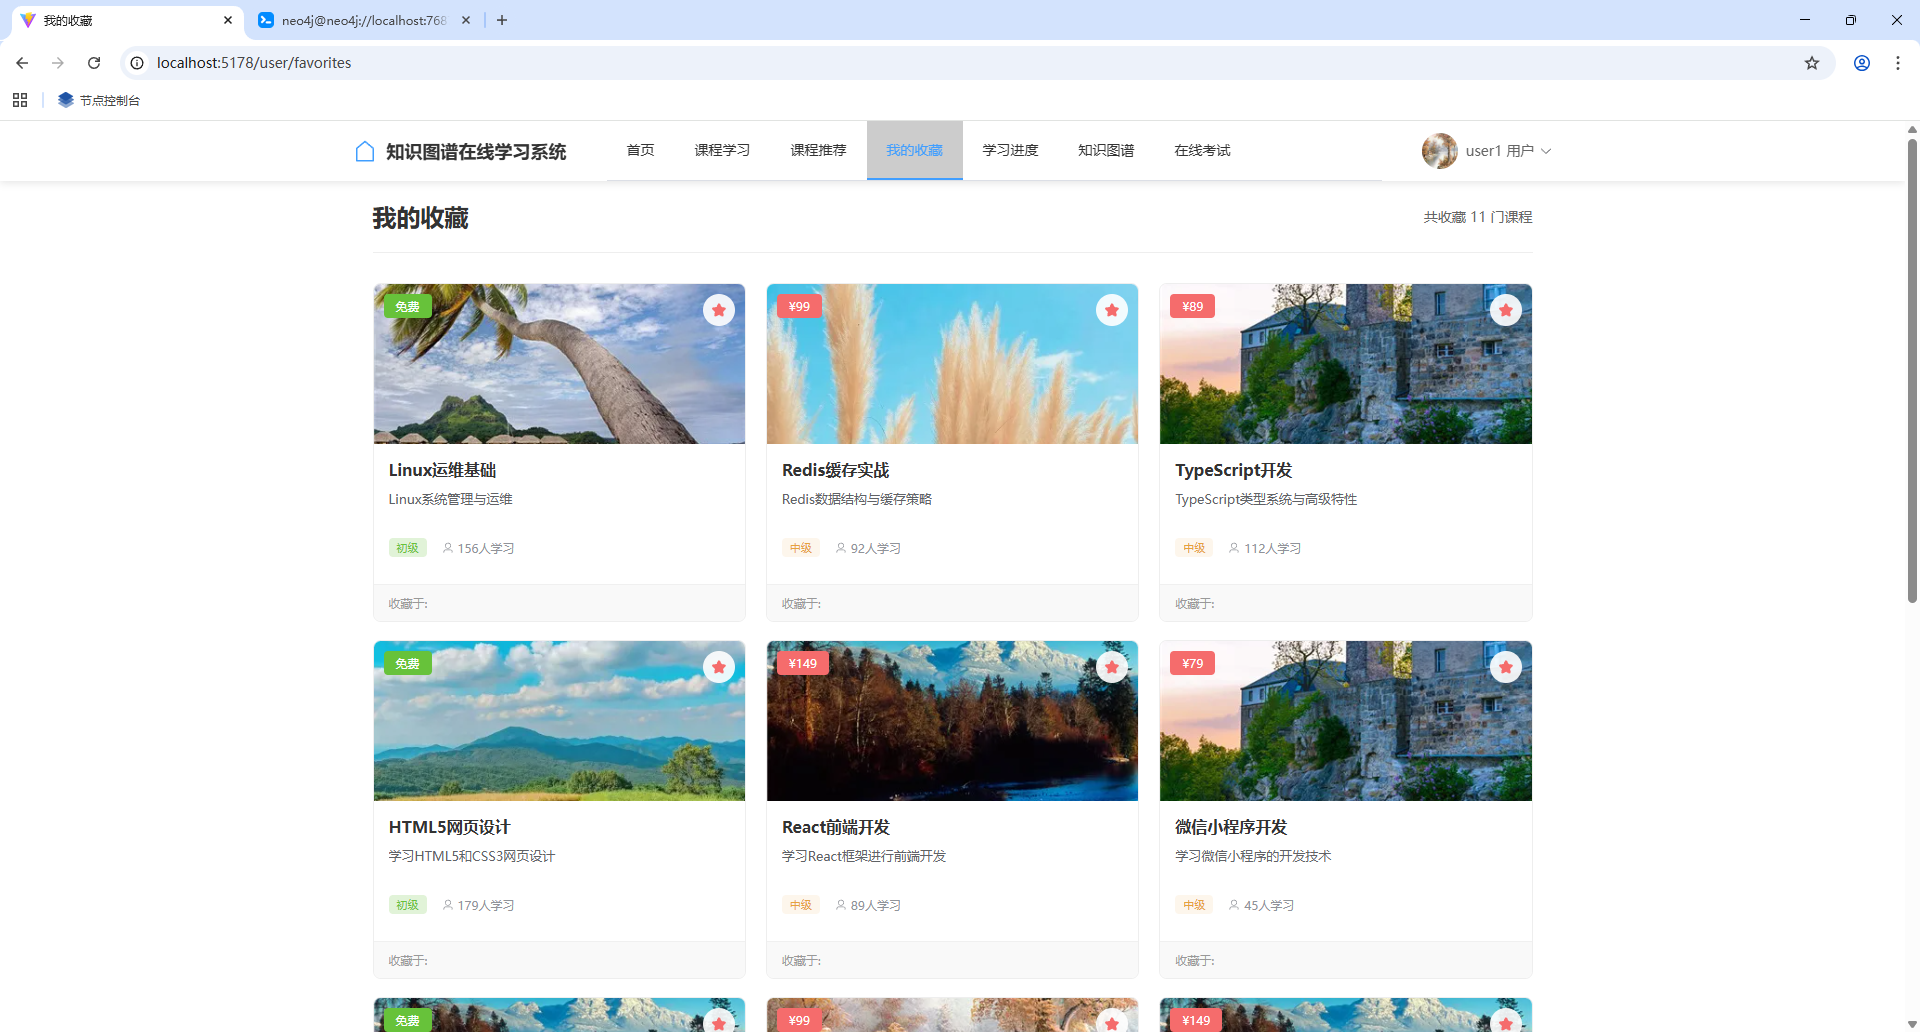This screenshot has width=1920, height=1032.
Task: Click the ¥89 price tag on TypeScript开发
Action: [x=1192, y=306]
